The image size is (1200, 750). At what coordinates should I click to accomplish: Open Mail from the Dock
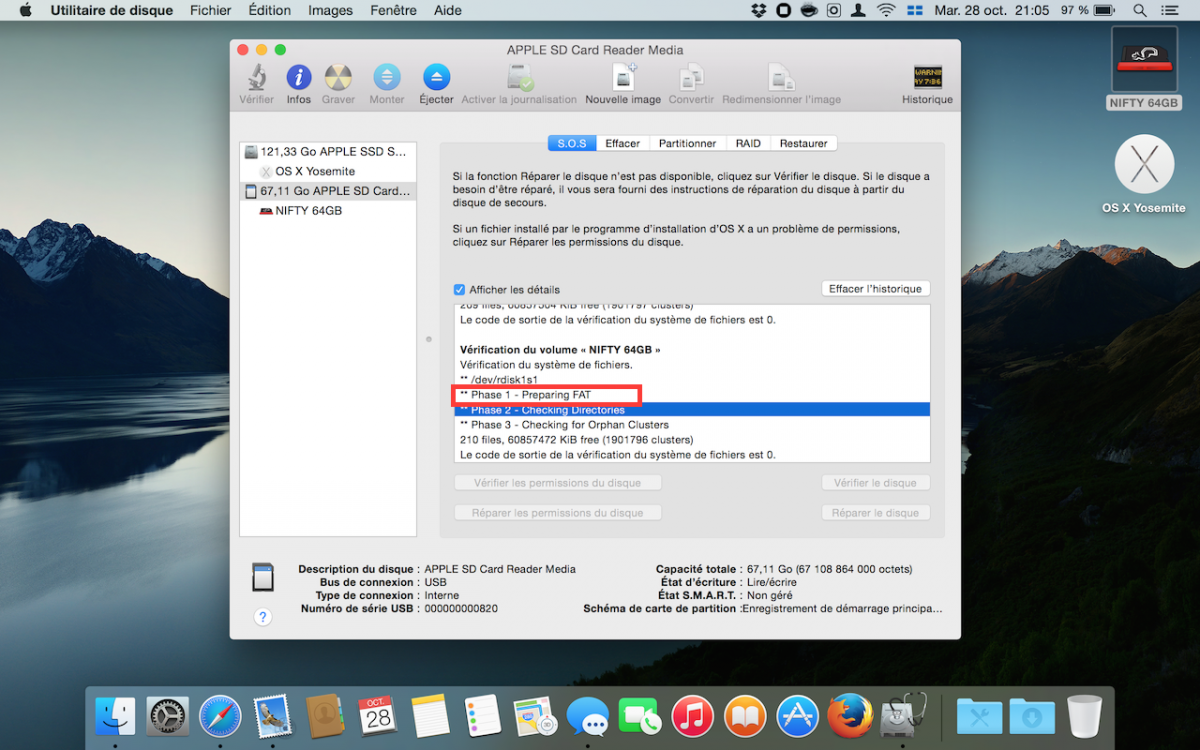[x=272, y=716]
